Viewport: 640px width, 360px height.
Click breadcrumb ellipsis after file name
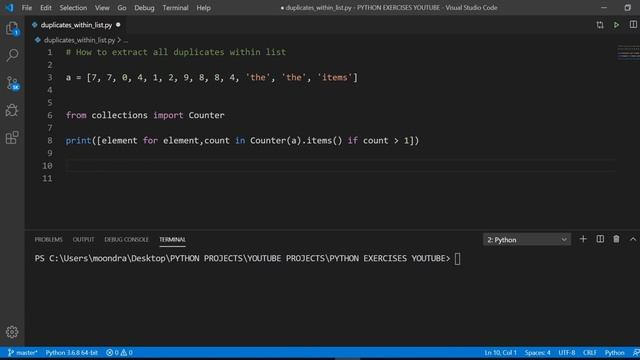126,40
